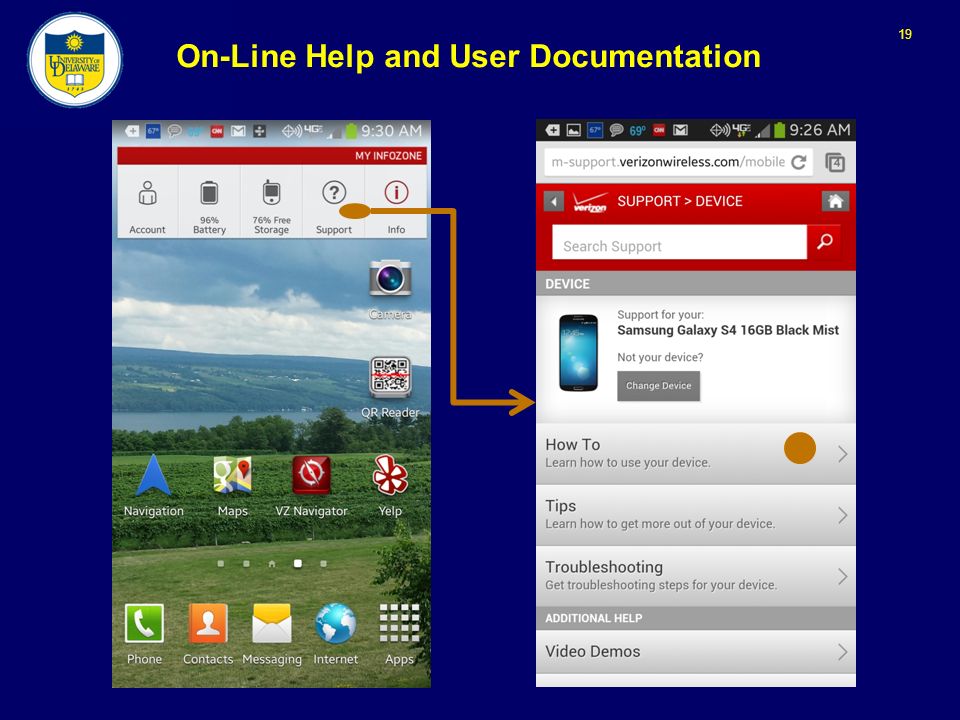Click the search magnifier button
Viewport: 960px width, 720px height.
click(824, 242)
